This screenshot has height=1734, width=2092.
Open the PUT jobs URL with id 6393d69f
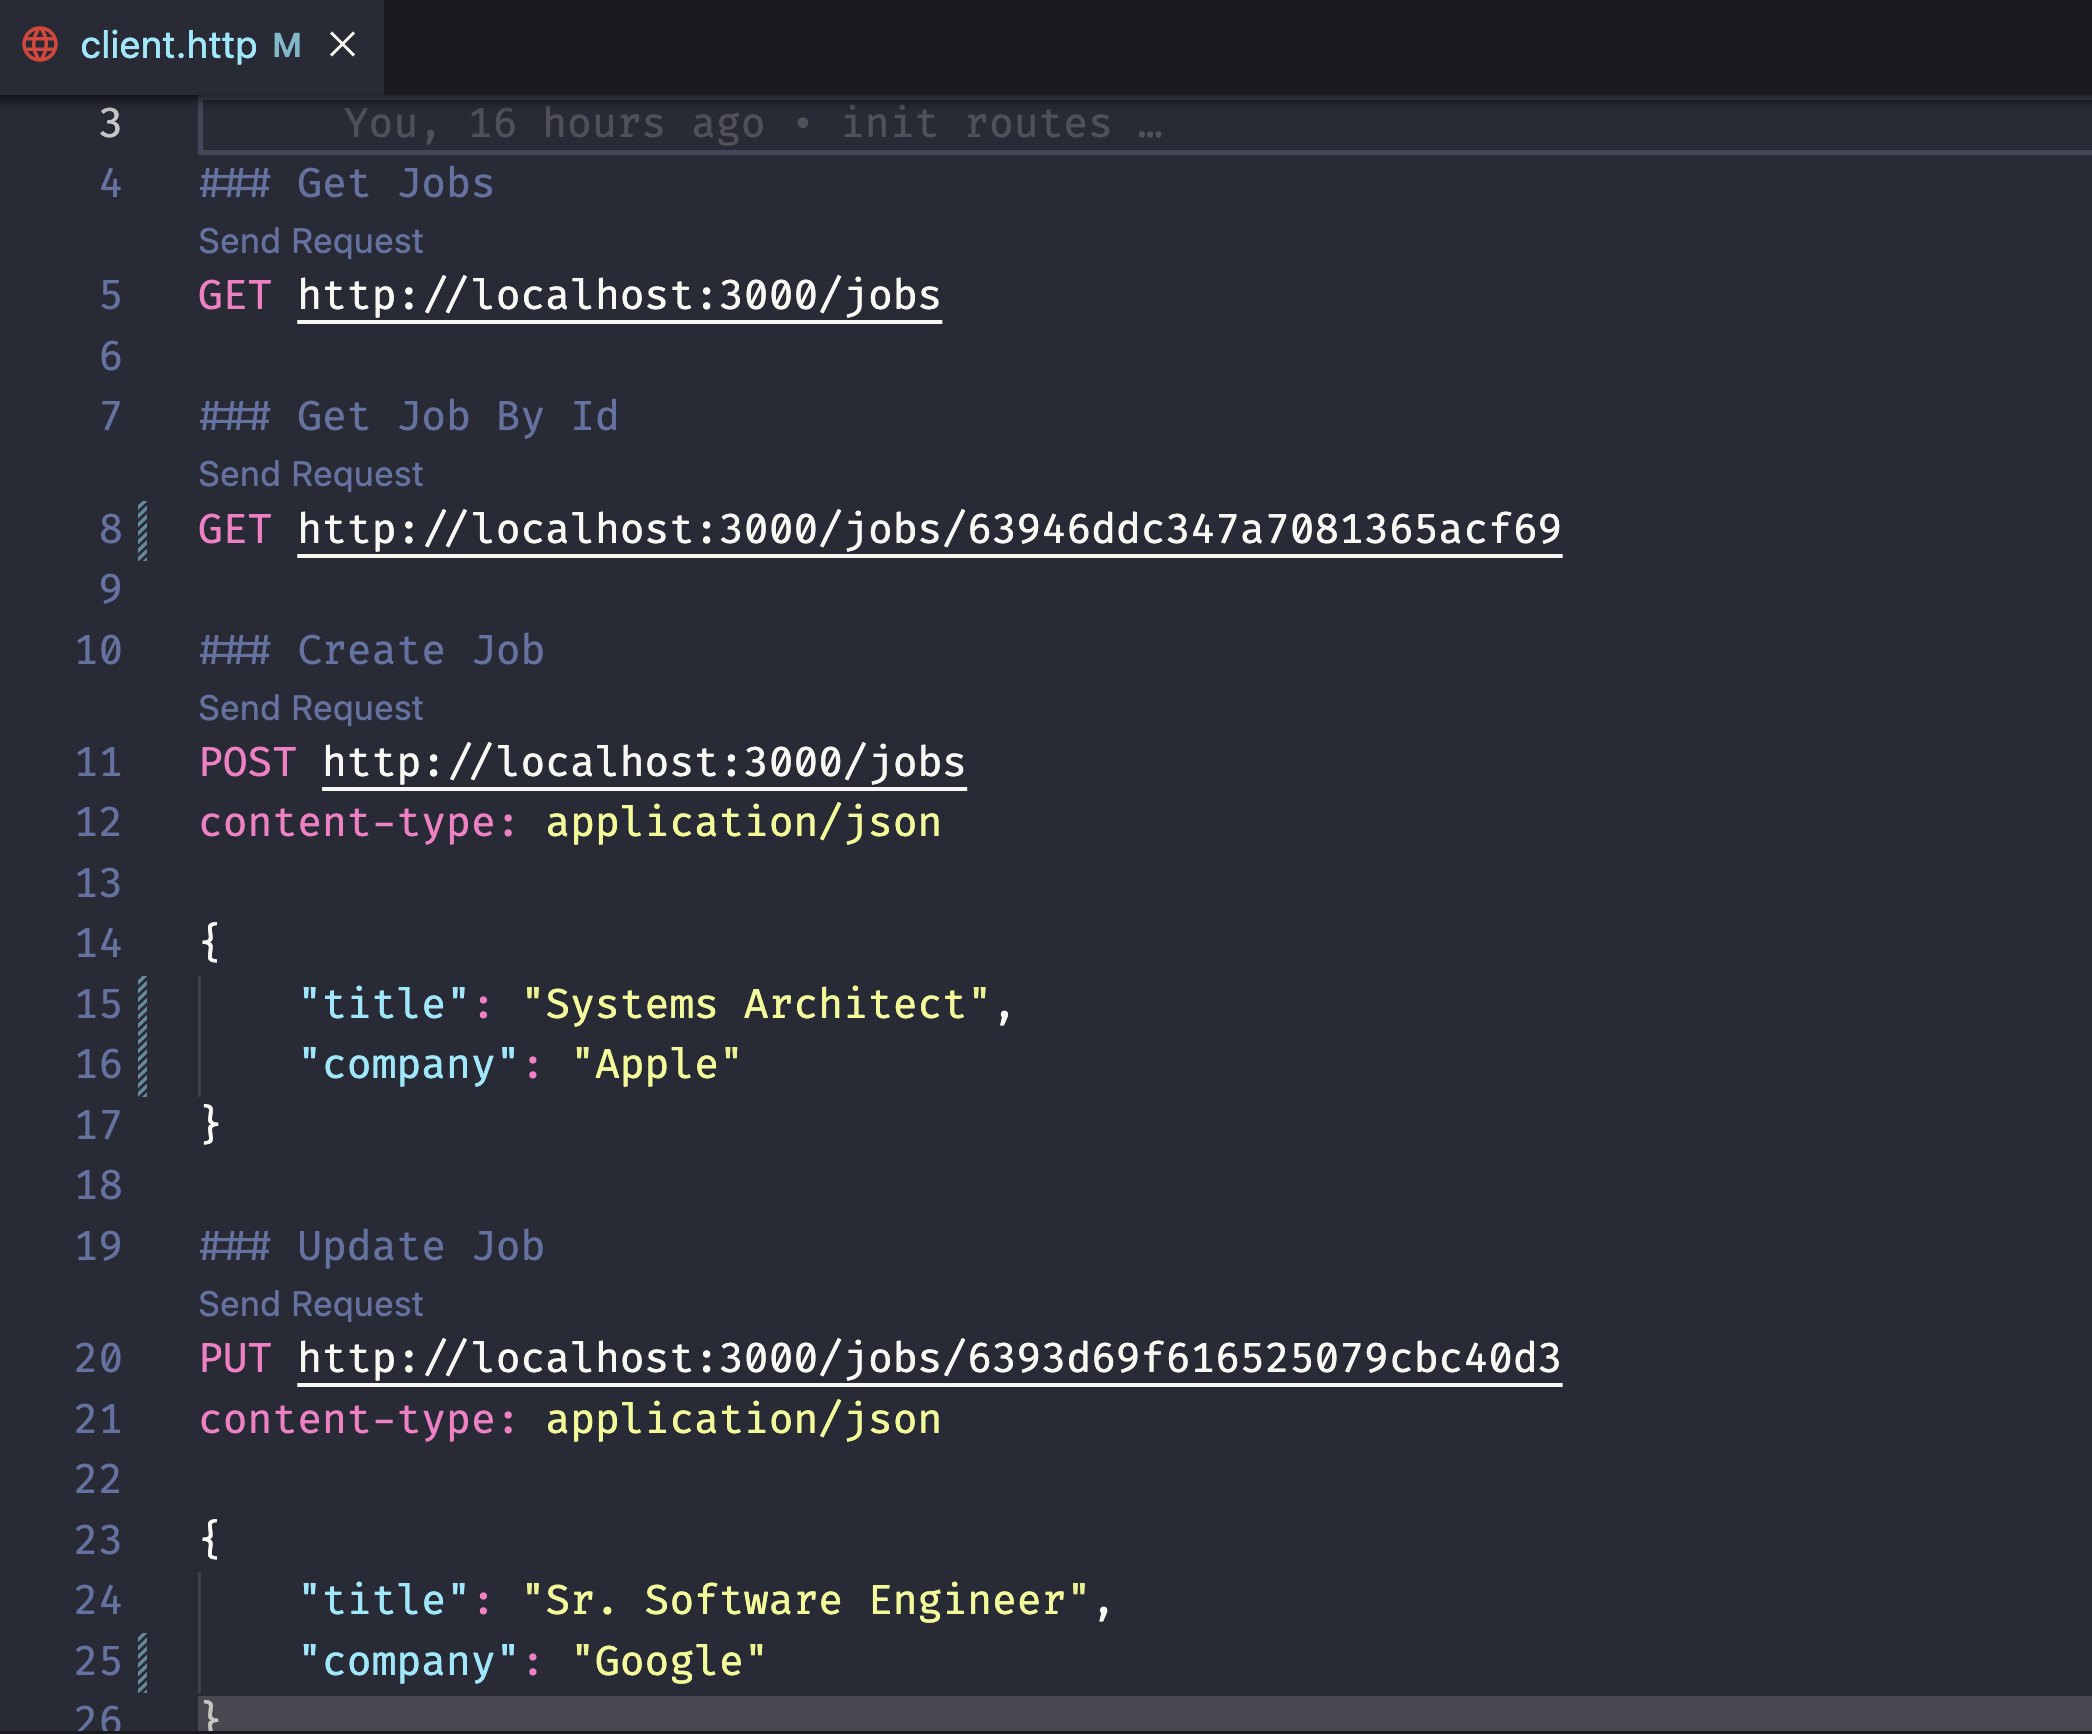(x=929, y=1359)
